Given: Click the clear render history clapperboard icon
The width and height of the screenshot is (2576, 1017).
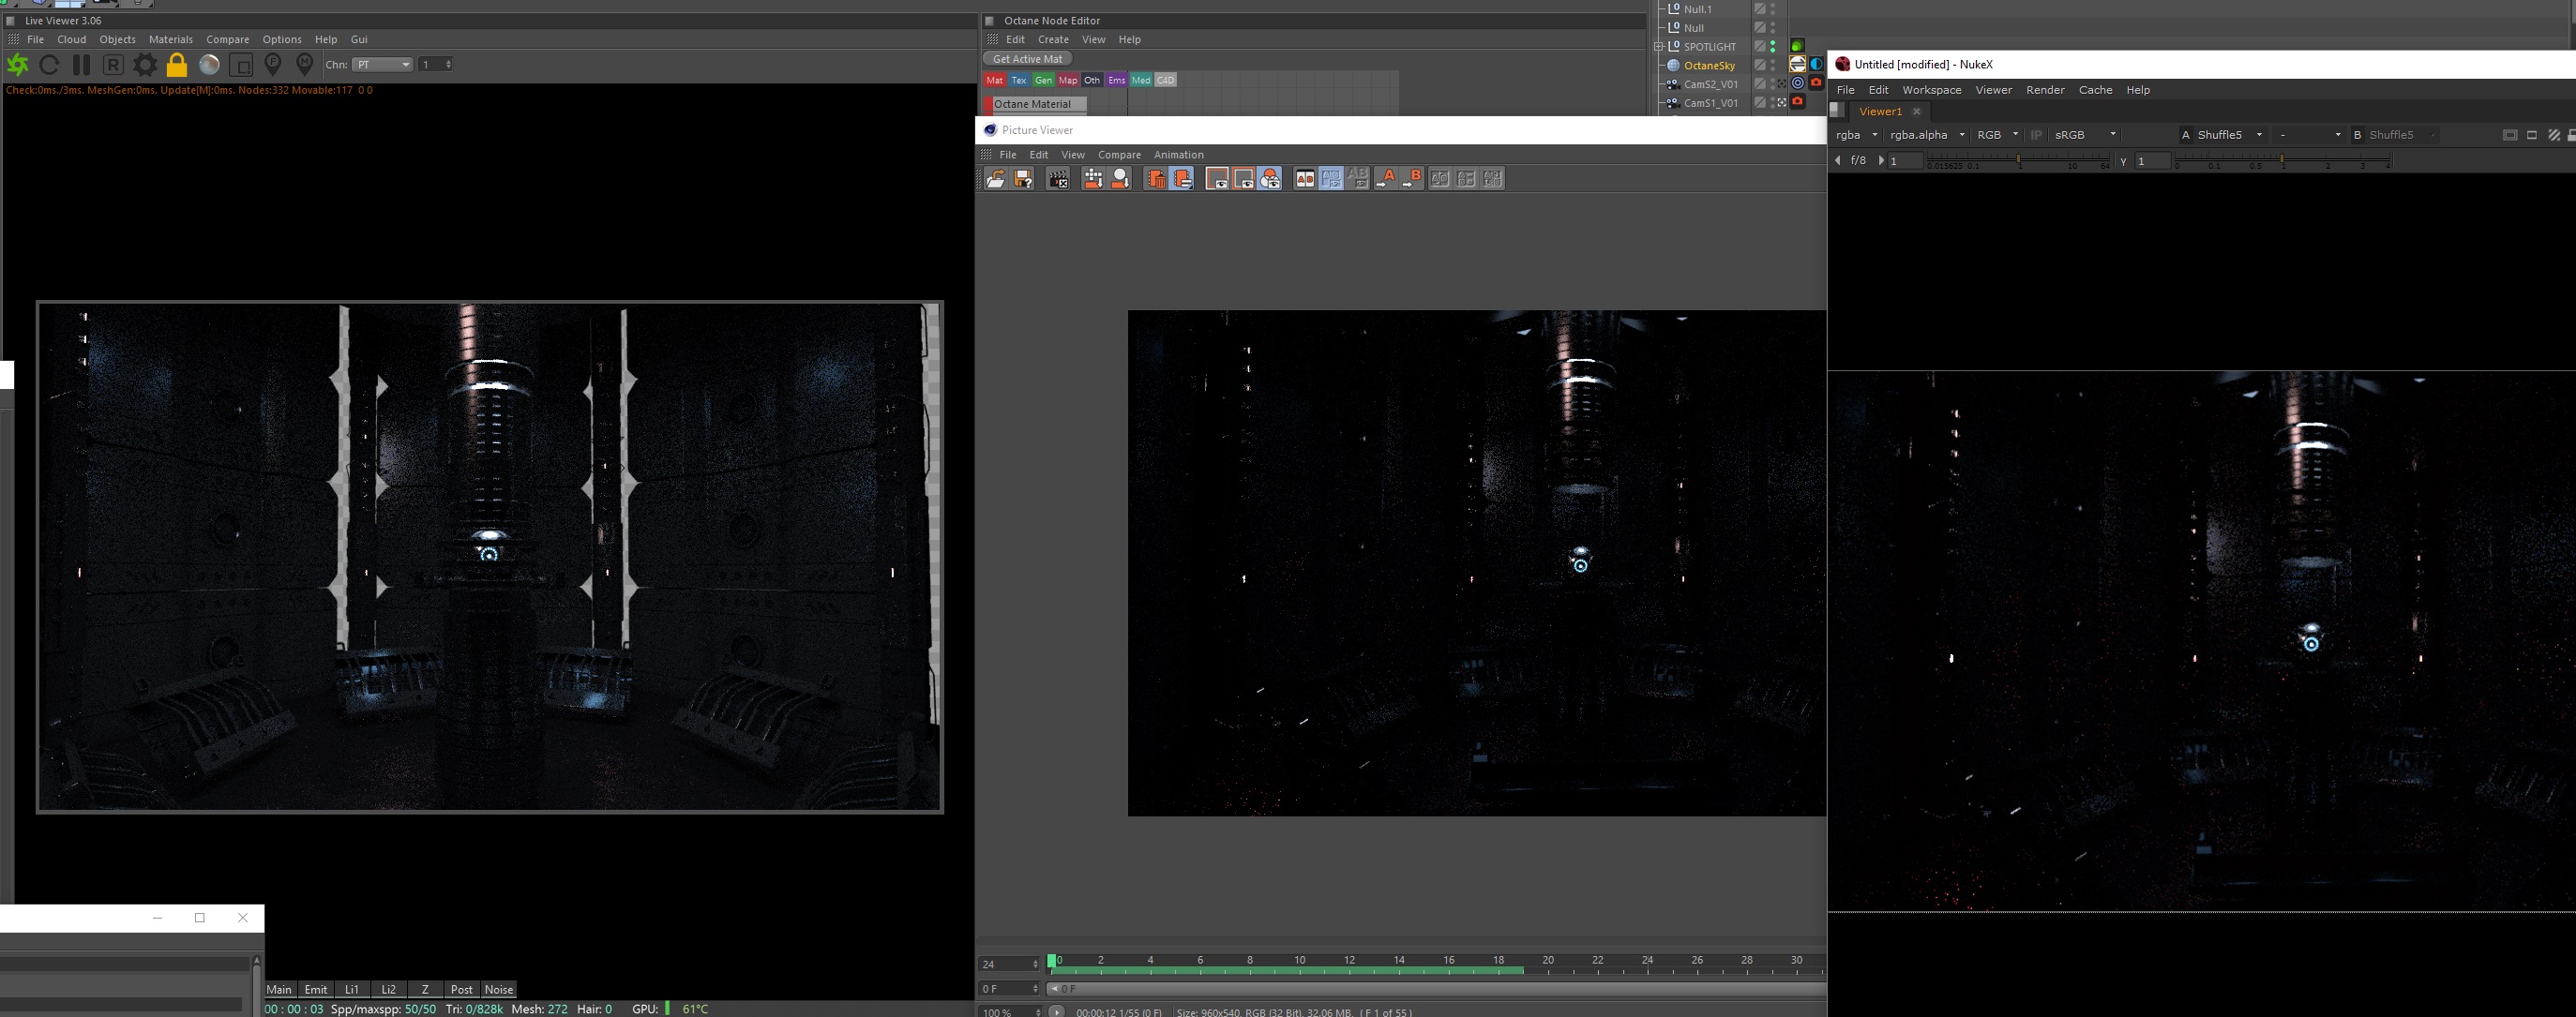Looking at the screenshot, I should click(x=1057, y=179).
